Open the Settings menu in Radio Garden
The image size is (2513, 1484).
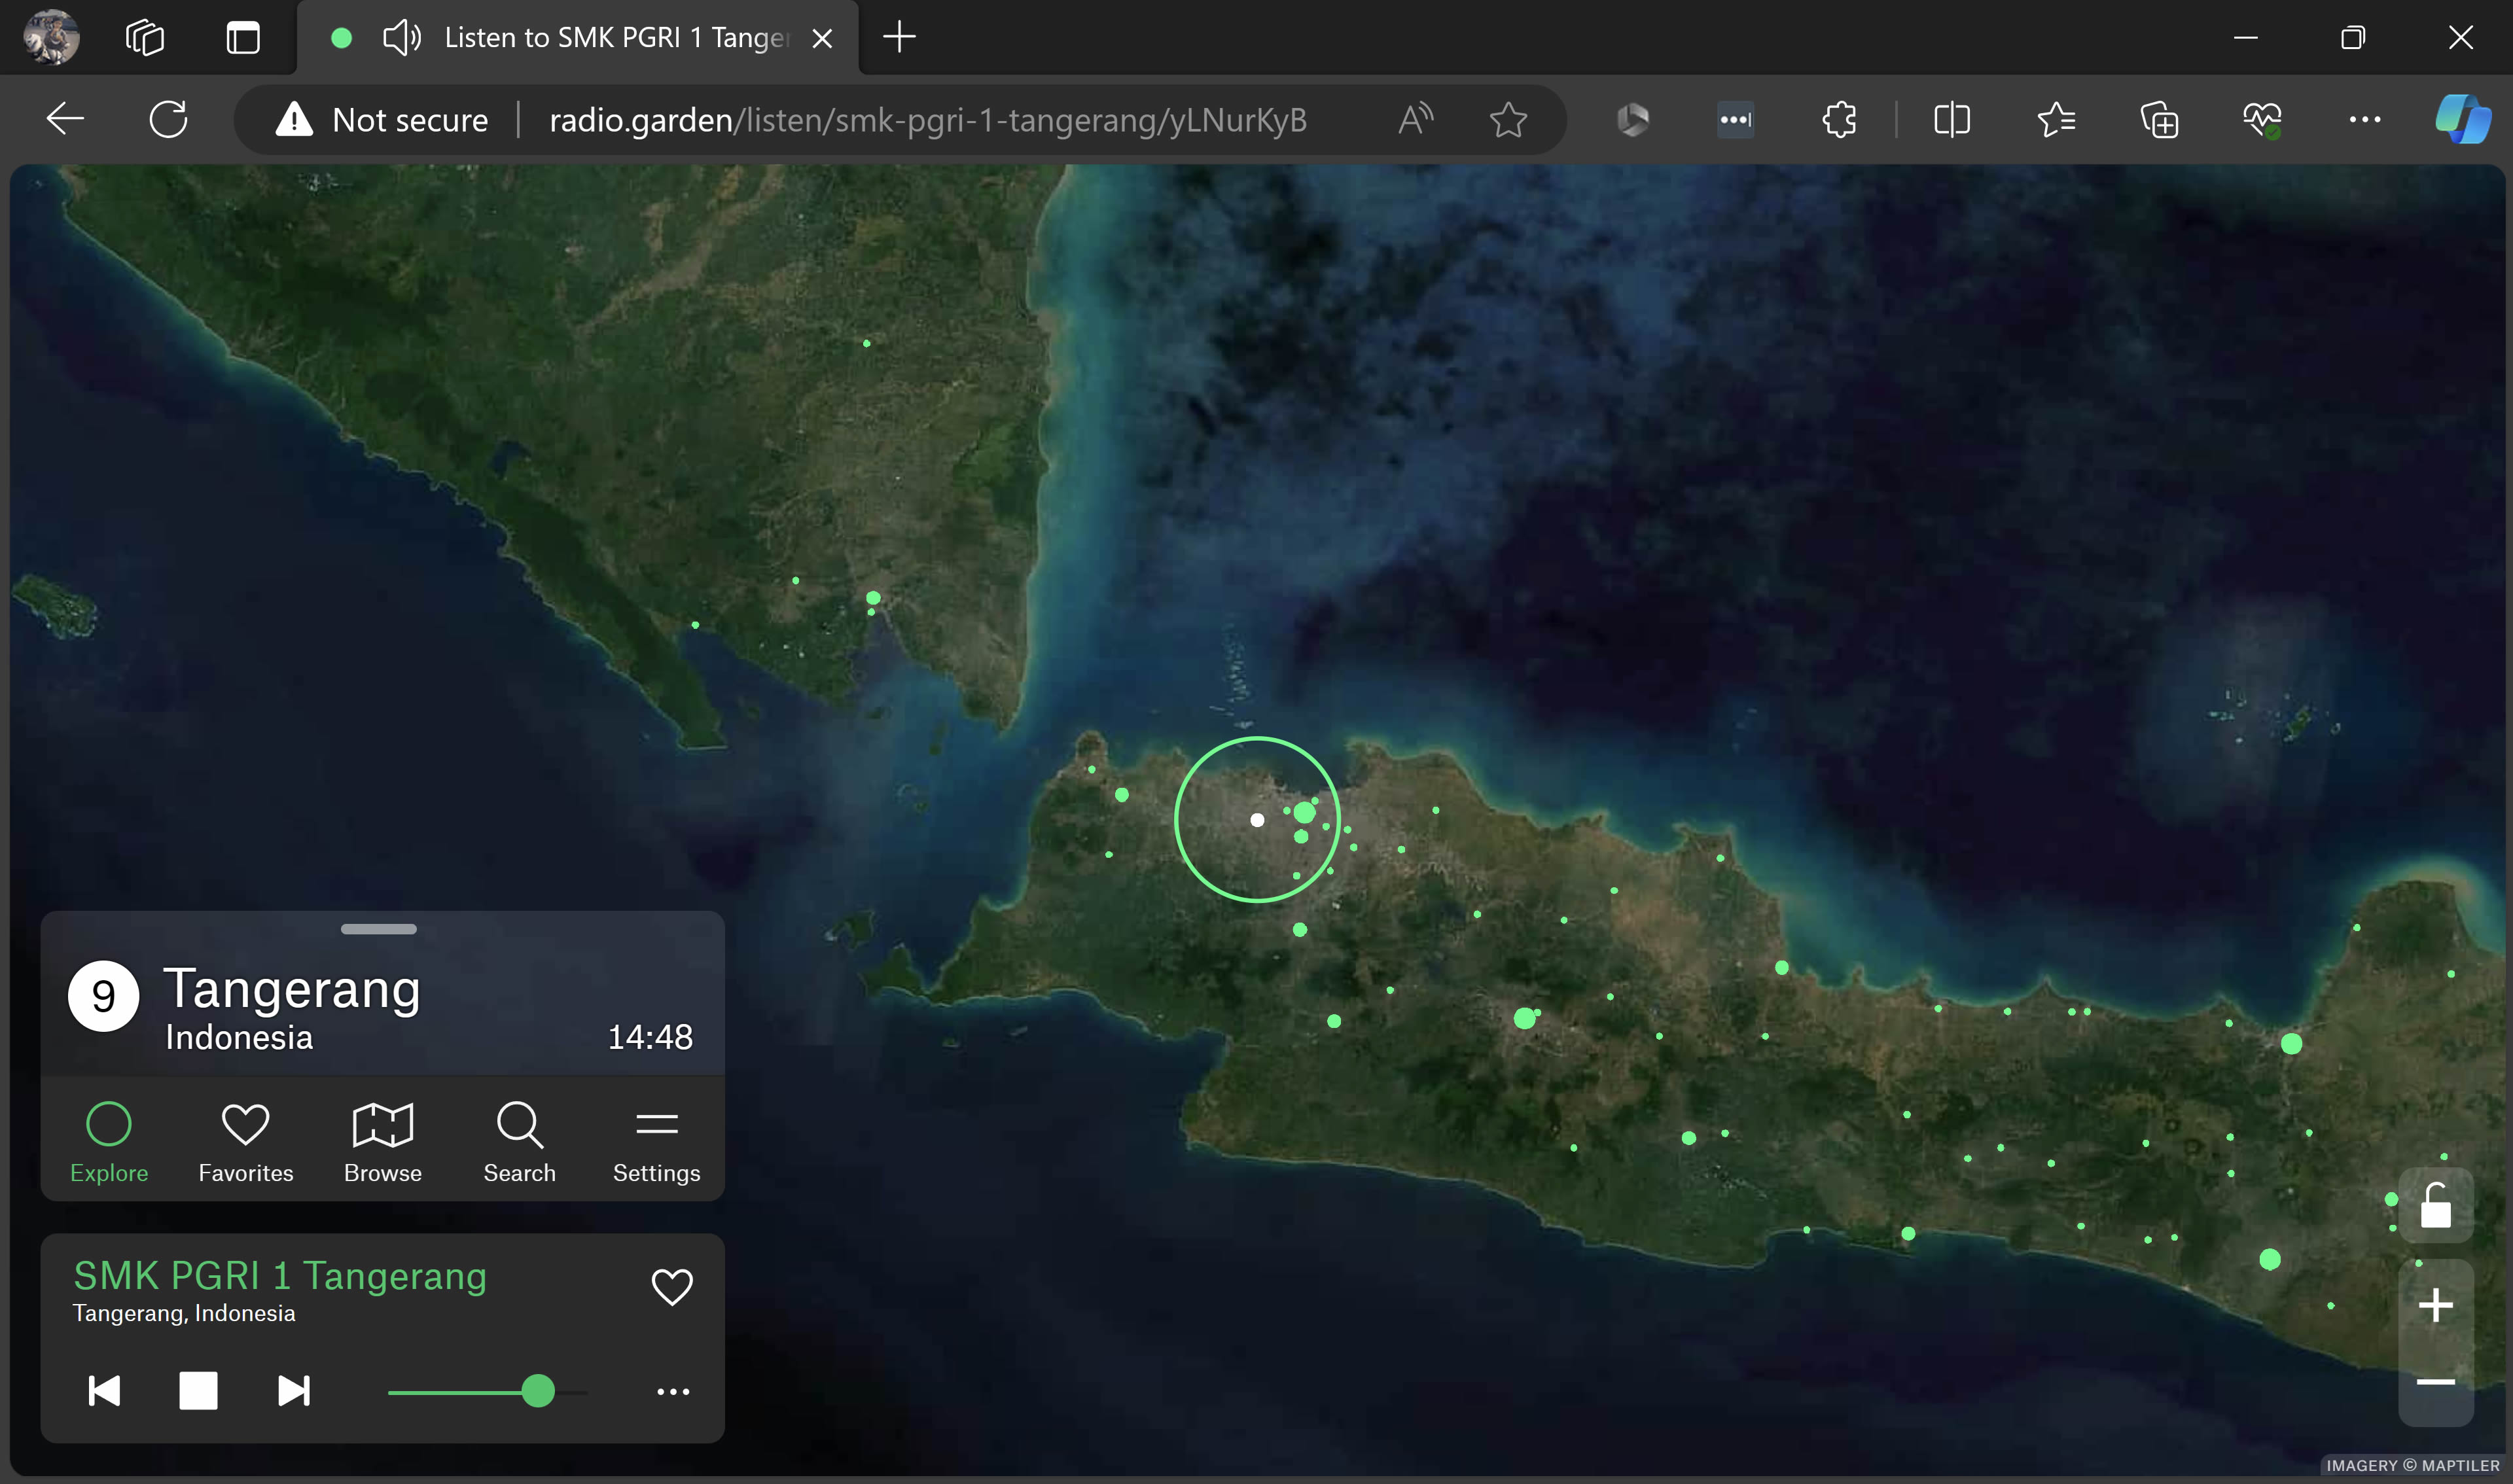tap(656, 1142)
